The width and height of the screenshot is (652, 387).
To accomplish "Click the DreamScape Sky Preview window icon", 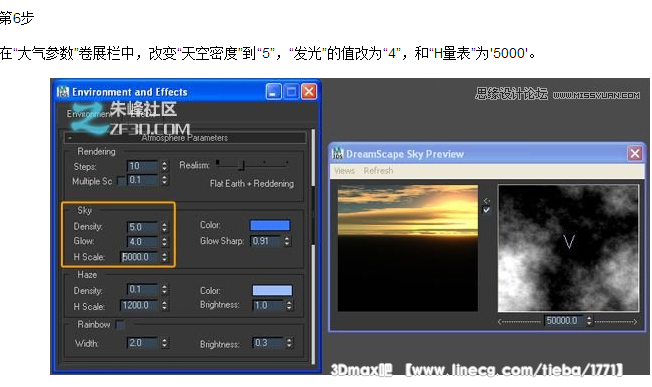I will (338, 153).
